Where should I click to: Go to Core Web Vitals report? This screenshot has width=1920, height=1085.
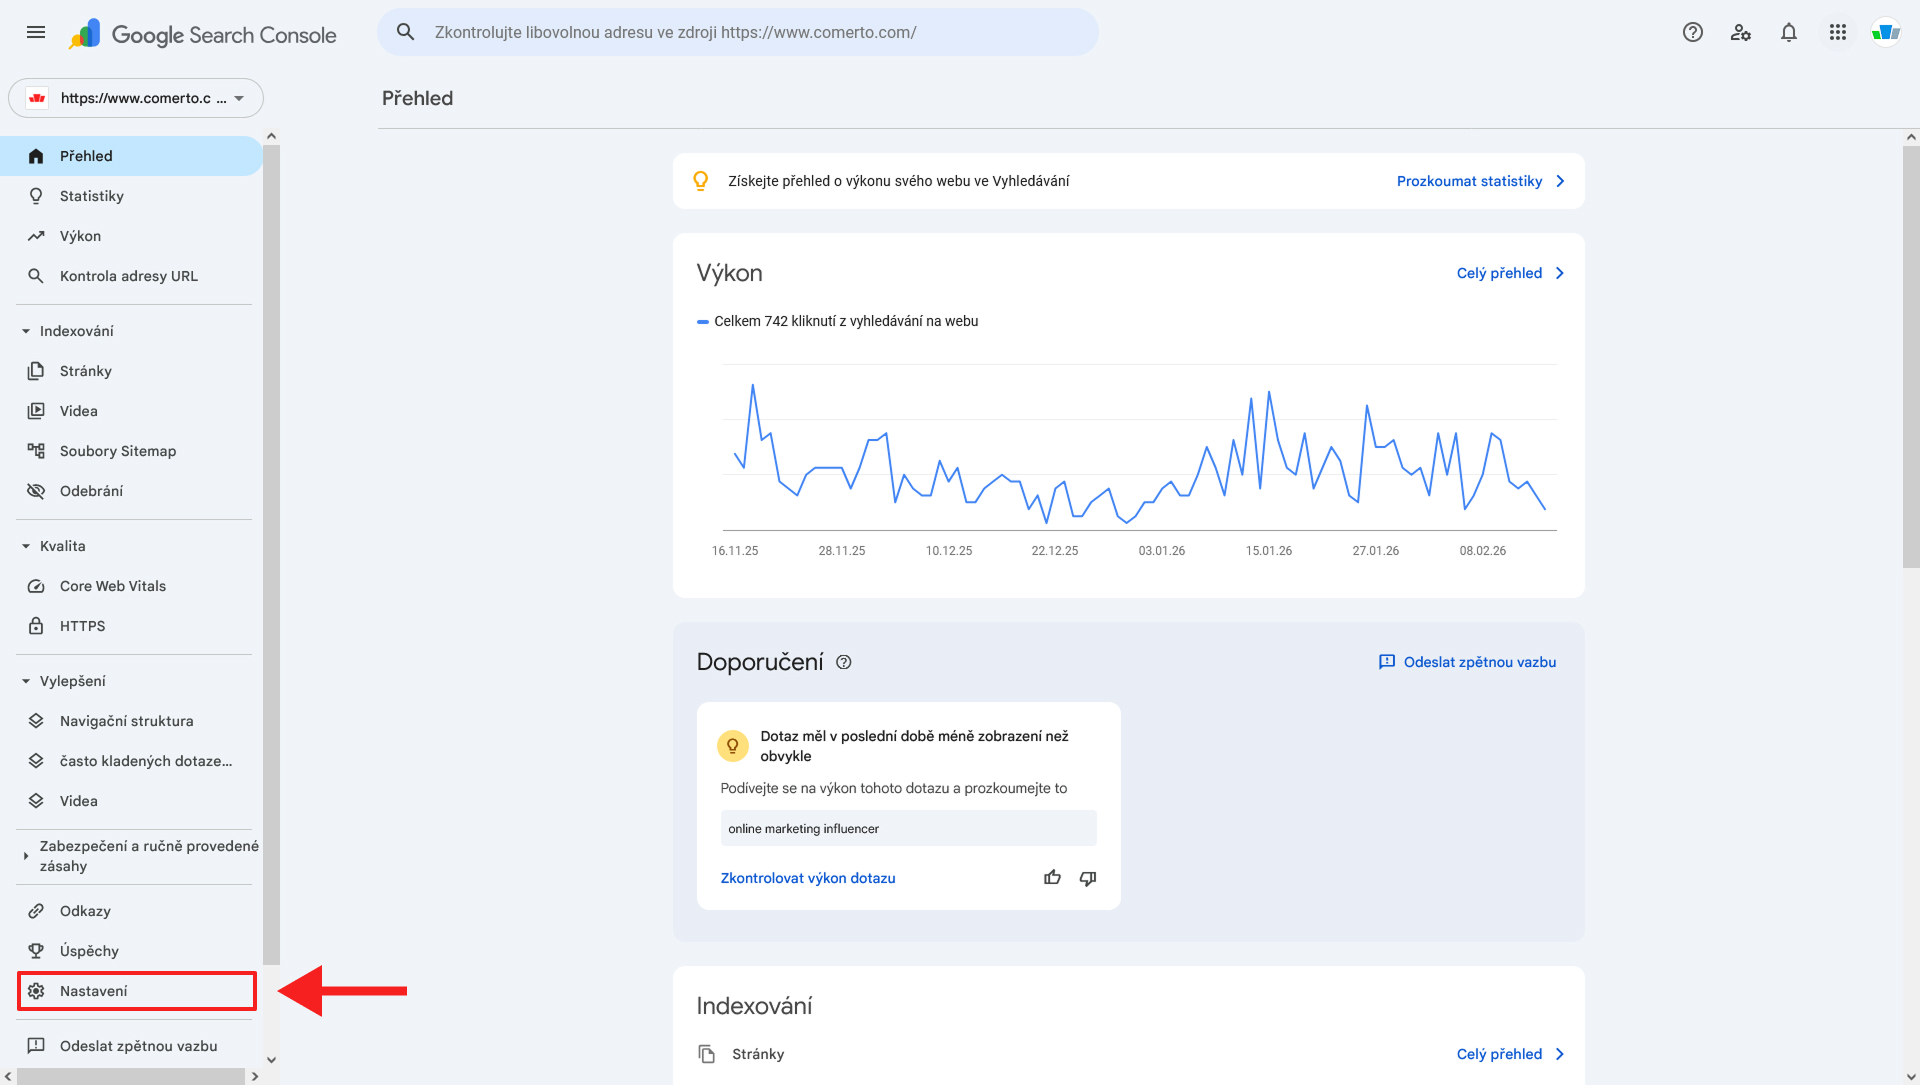click(113, 586)
